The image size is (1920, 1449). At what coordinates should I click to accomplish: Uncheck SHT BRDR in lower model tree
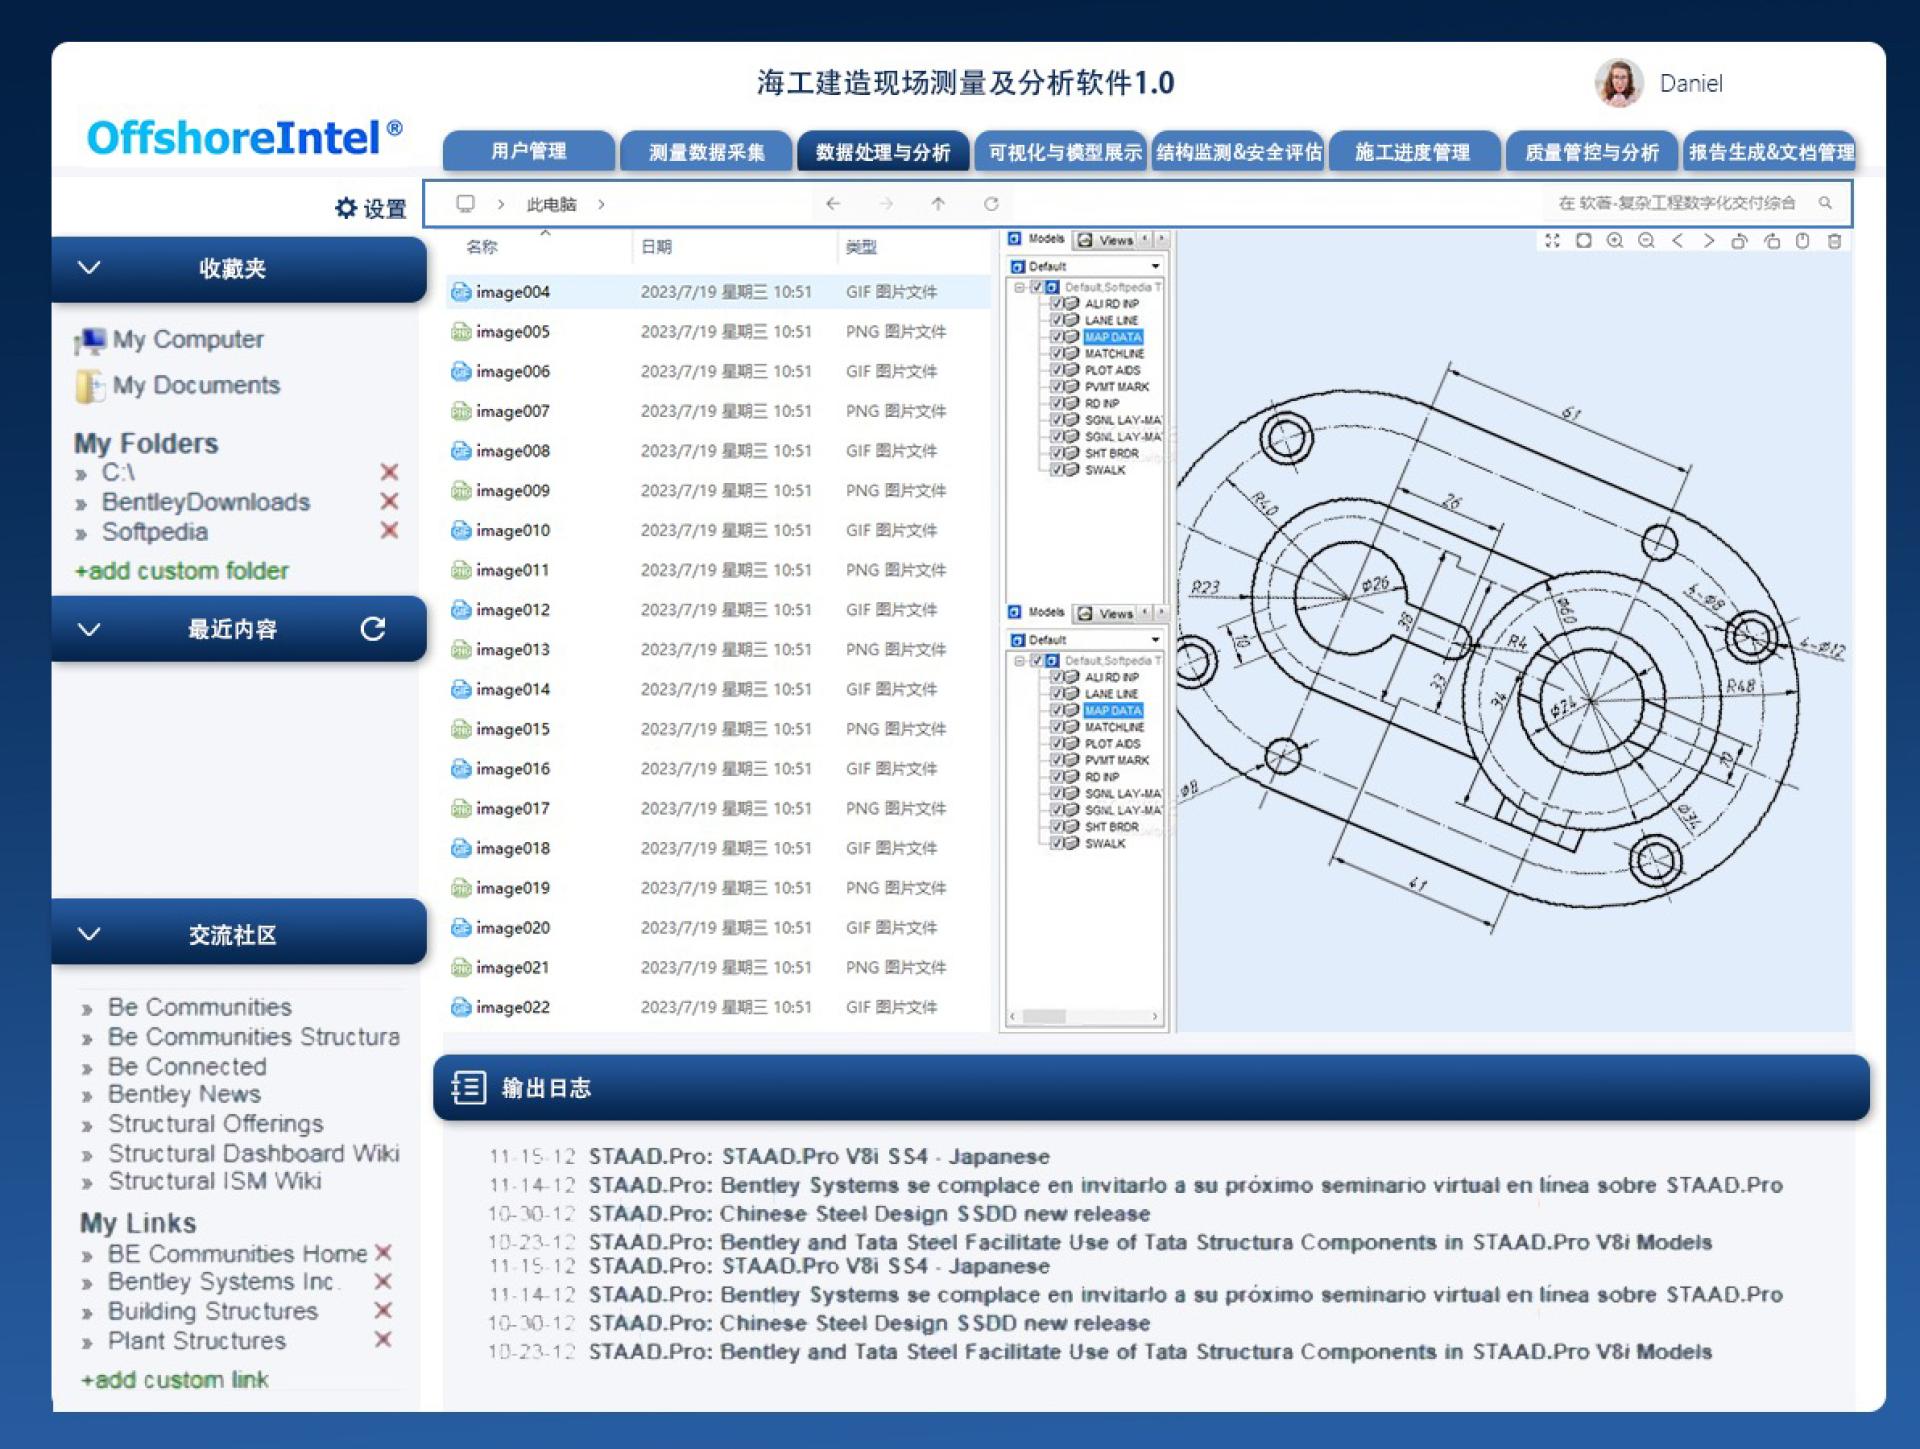pos(1057,827)
